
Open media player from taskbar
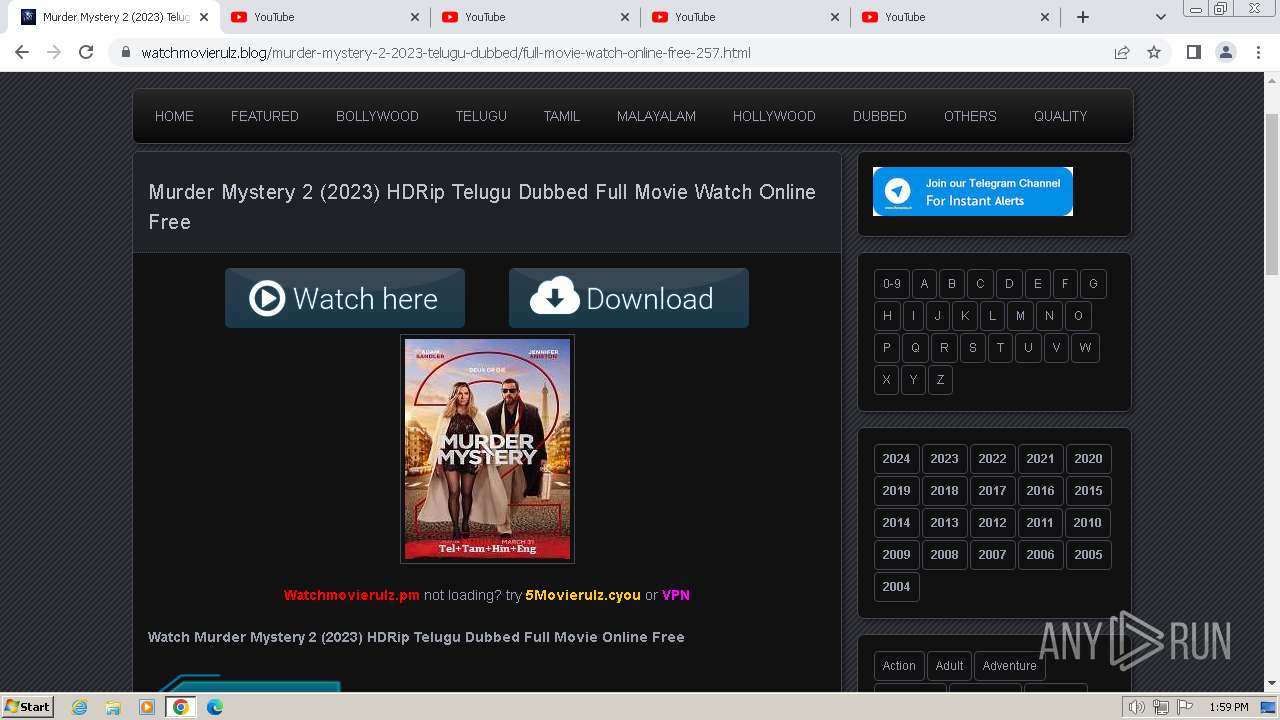click(147, 707)
